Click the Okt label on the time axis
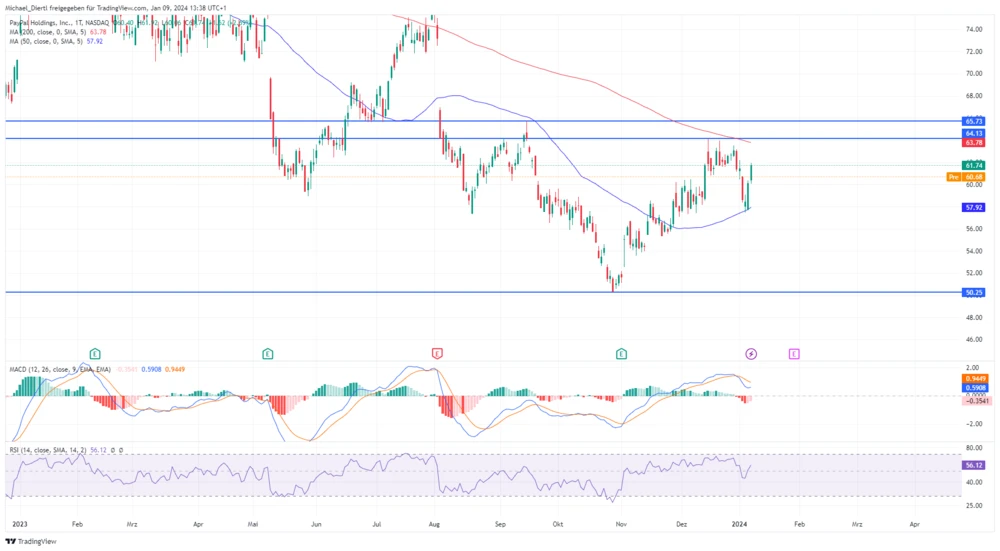 click(558, 524)
